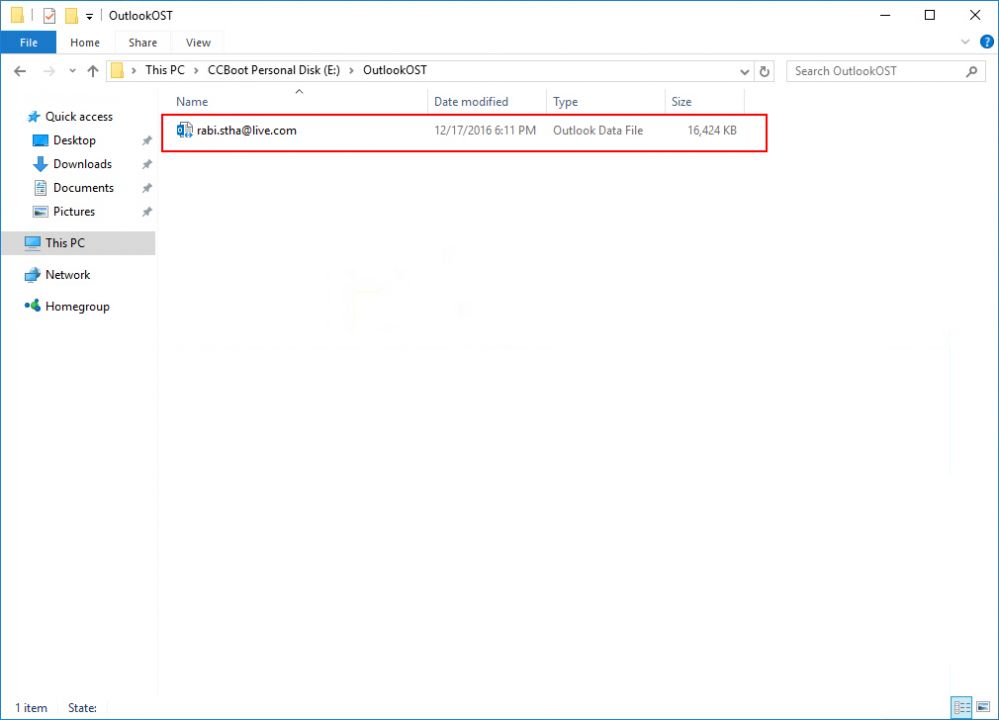Switch to the View ribbon tab

(x=198, y=43)
